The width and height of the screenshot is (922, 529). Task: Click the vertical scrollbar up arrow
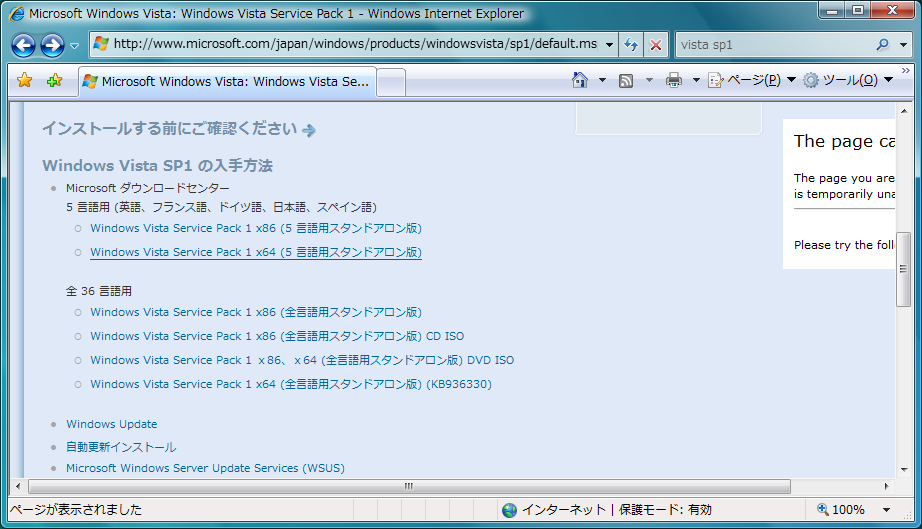[904, 111]
